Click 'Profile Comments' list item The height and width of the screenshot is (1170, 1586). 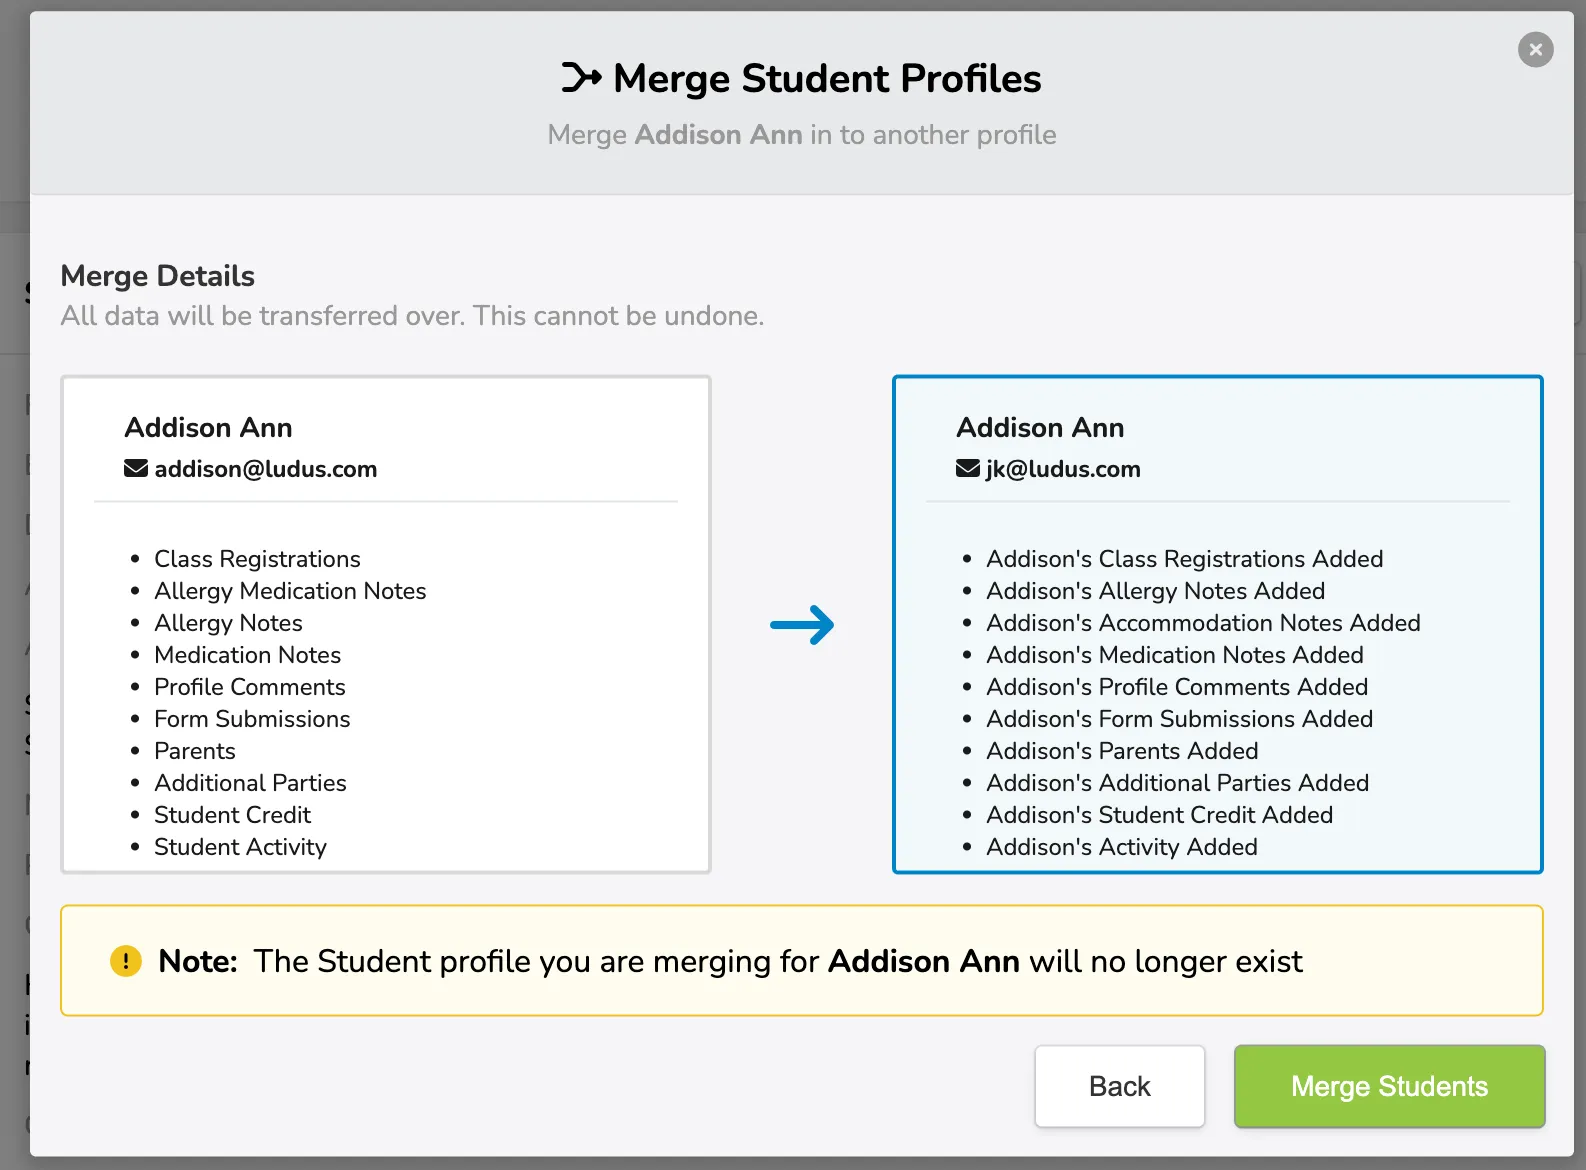pos(249,687)
